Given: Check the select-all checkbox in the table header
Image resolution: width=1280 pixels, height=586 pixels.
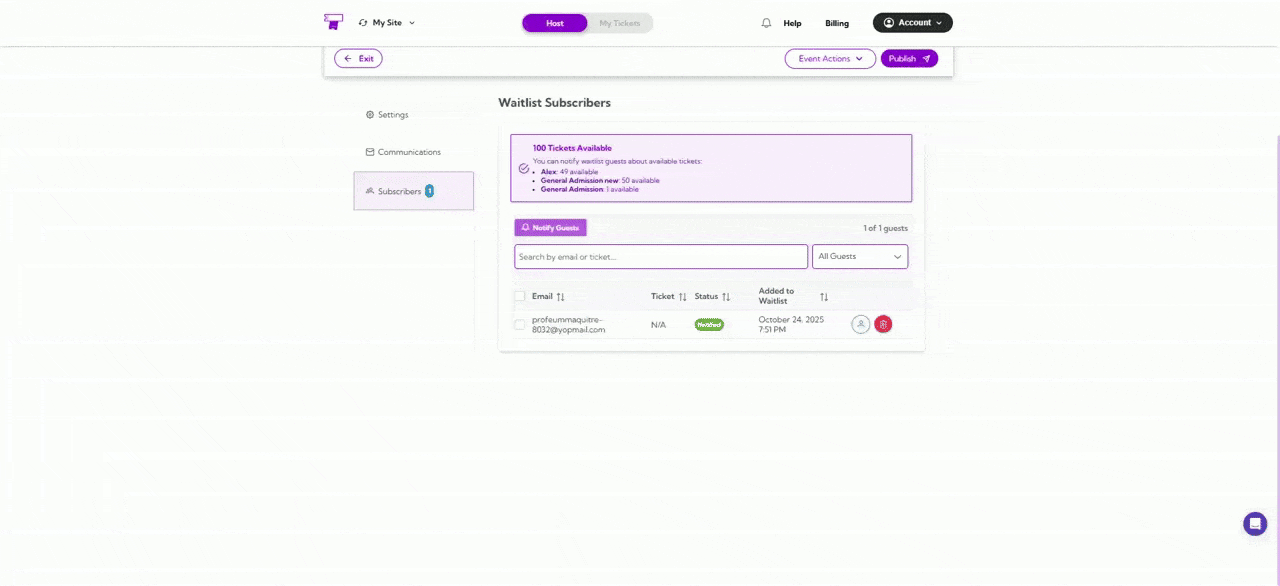Looking at the screenshot, I should pos(520,296).
